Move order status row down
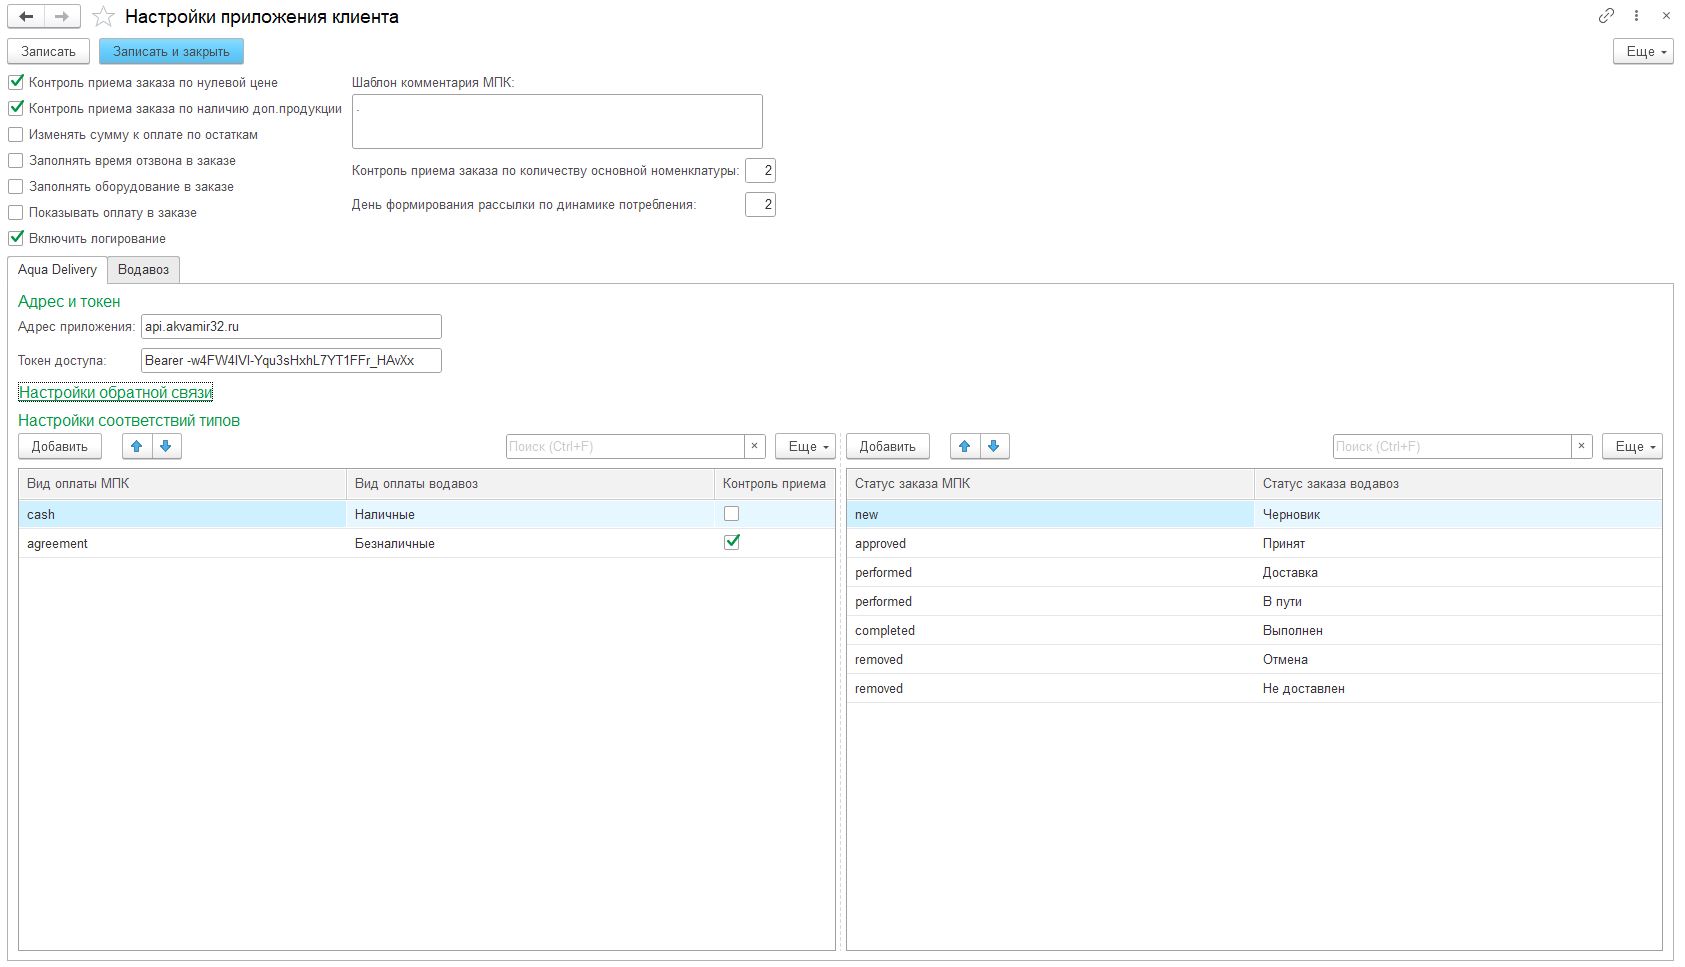 click(994, 446)
